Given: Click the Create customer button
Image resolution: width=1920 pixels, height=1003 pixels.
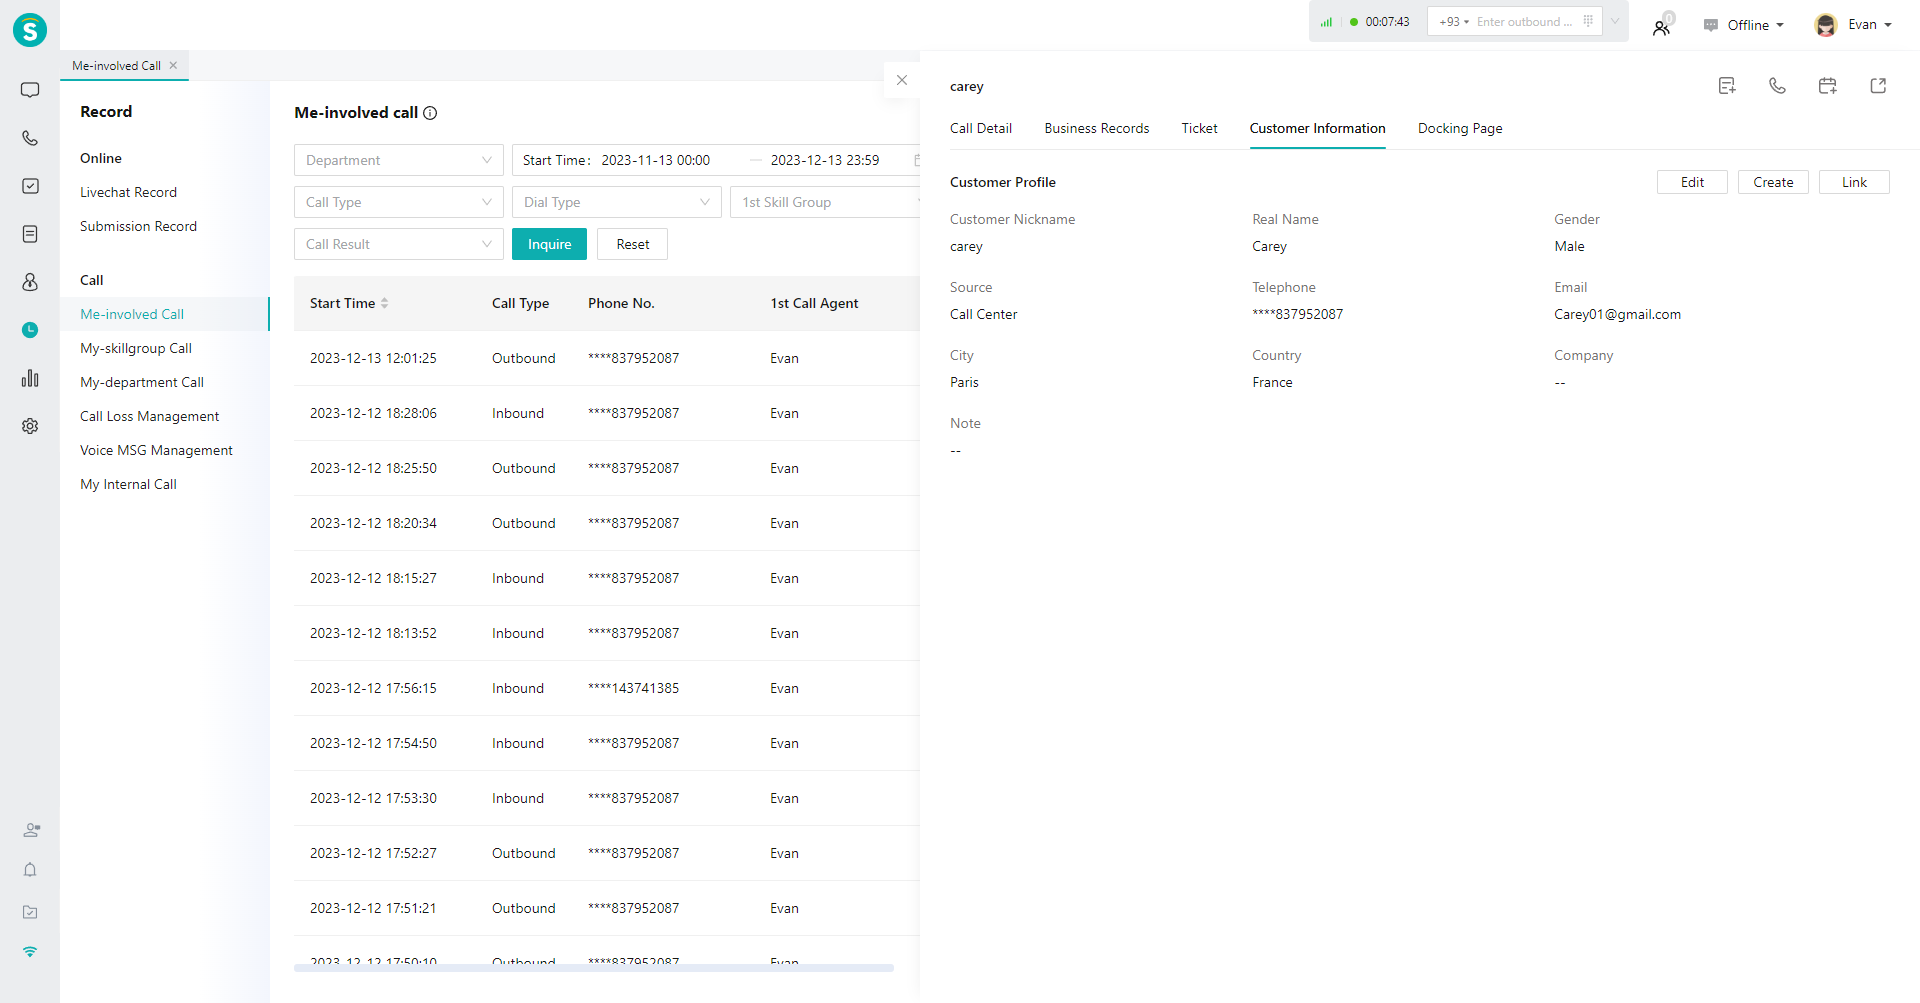Looking at the screenshot, I should (x=1772, y=182).
